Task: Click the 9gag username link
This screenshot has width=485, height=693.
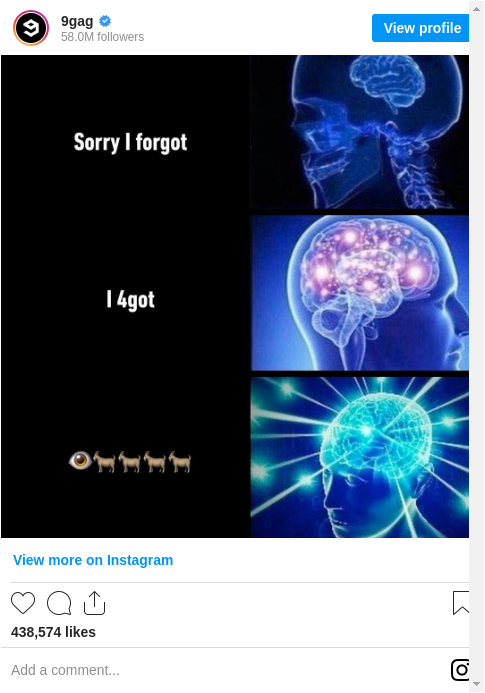Action: pyautogui.click(x=77, y=21)
